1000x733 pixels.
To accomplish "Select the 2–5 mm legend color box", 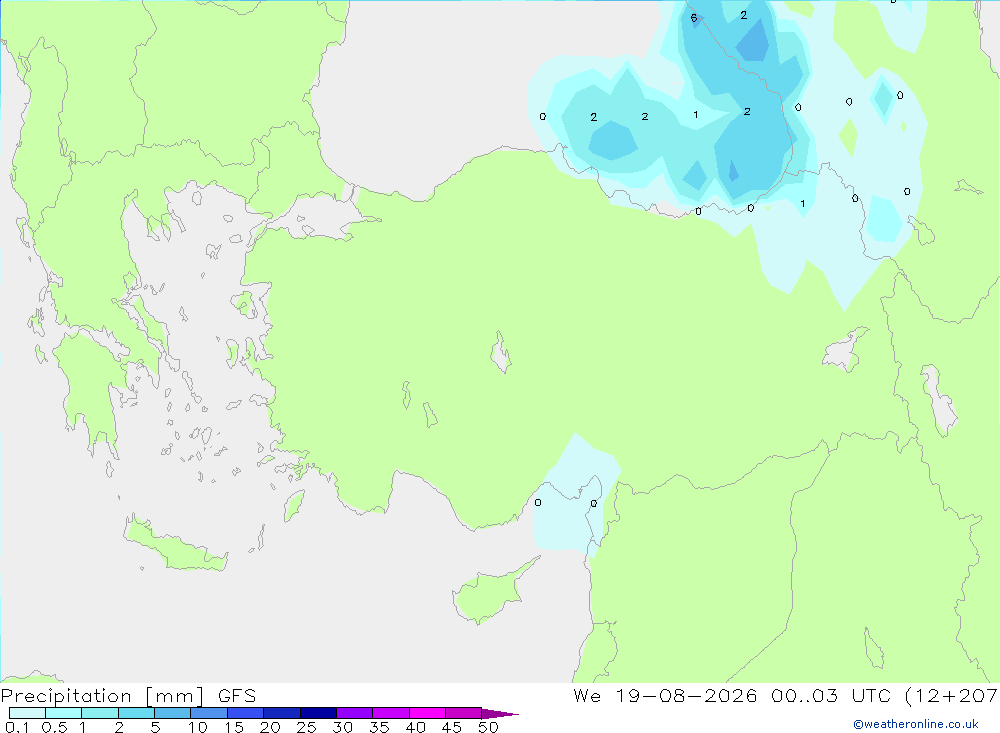I will [x=136, y=713].
